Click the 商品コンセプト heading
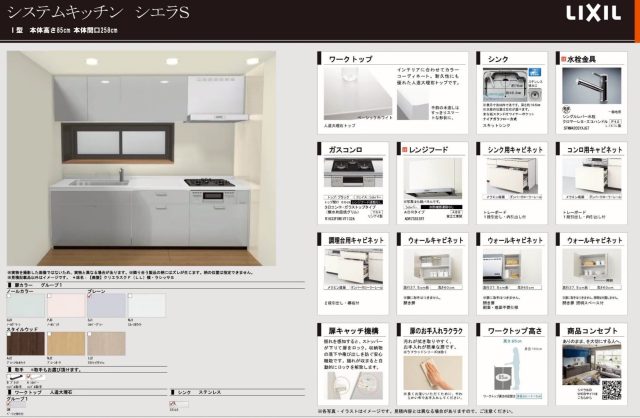 tap(592, 331)
